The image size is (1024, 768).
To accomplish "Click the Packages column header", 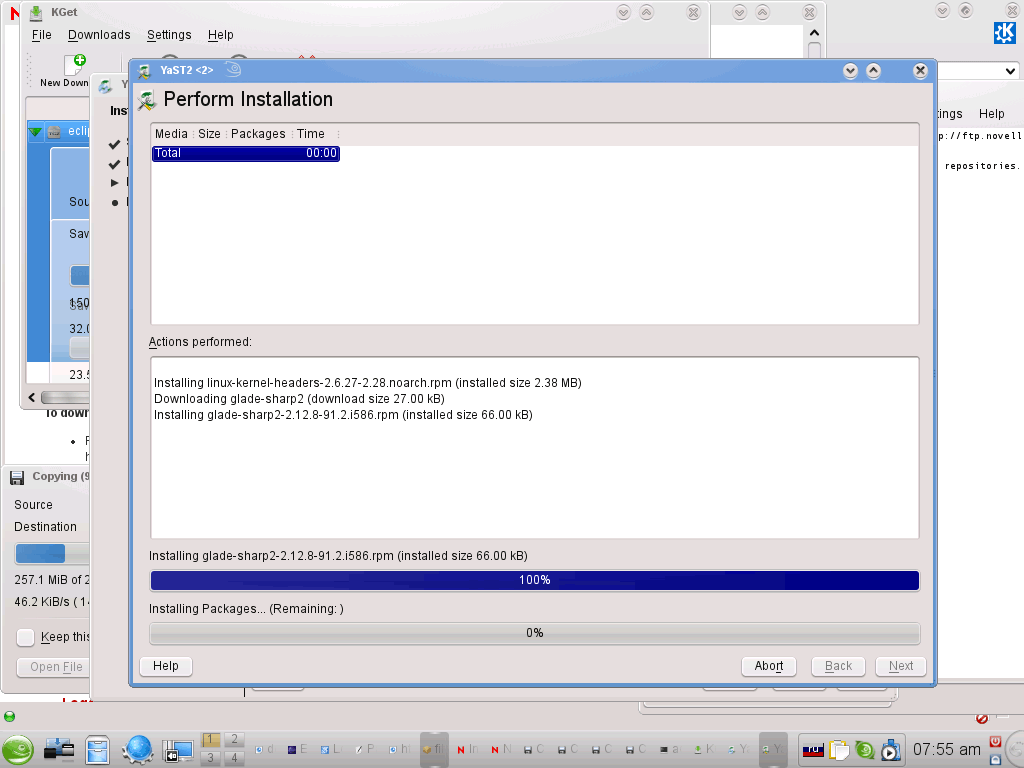I will (258, 134).
